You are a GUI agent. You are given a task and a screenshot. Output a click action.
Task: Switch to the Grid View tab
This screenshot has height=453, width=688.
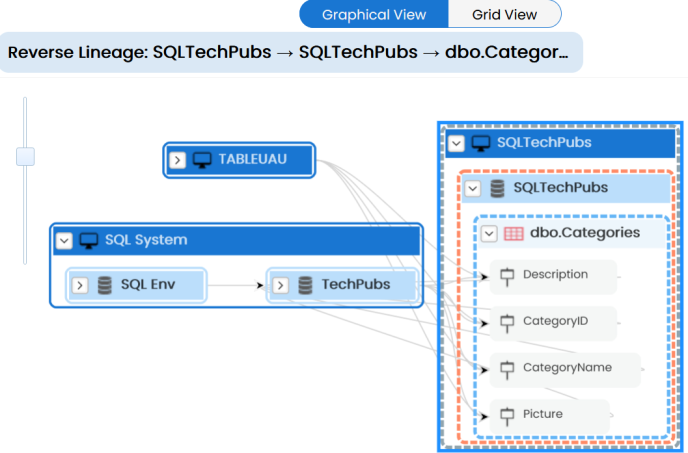click(504, 14)
